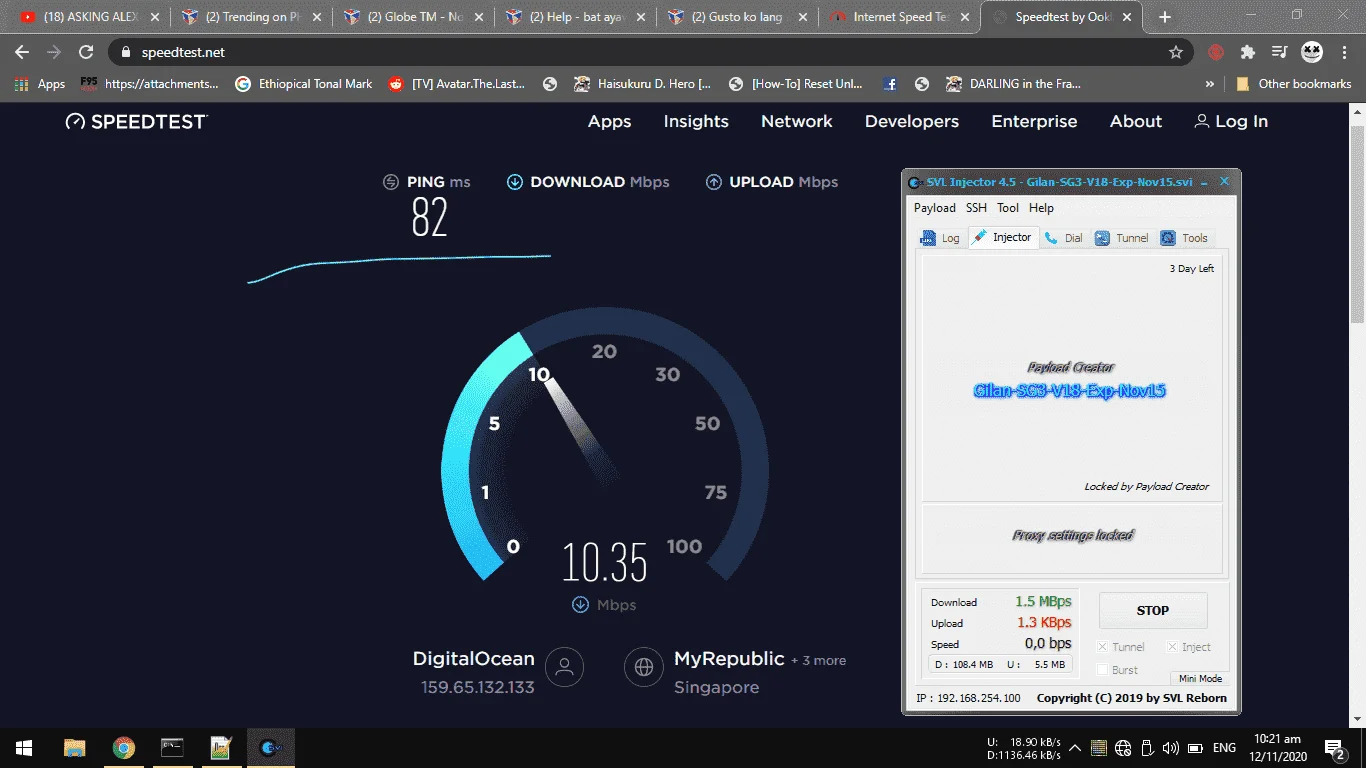Viewport: 1366px width, 768px height.
Task: Switch to the Dial tab
Action: pyautogui.click(x=1064, y=238)
